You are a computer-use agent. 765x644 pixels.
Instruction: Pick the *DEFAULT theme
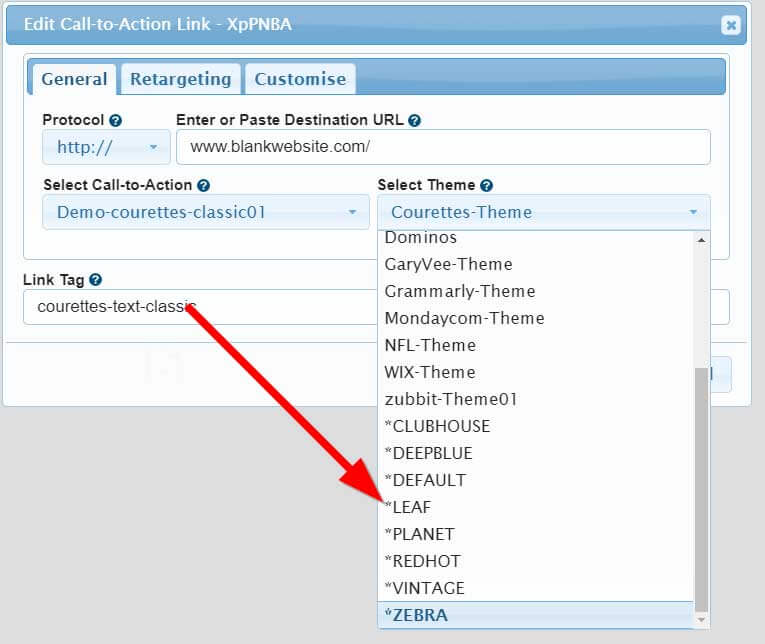535,481
